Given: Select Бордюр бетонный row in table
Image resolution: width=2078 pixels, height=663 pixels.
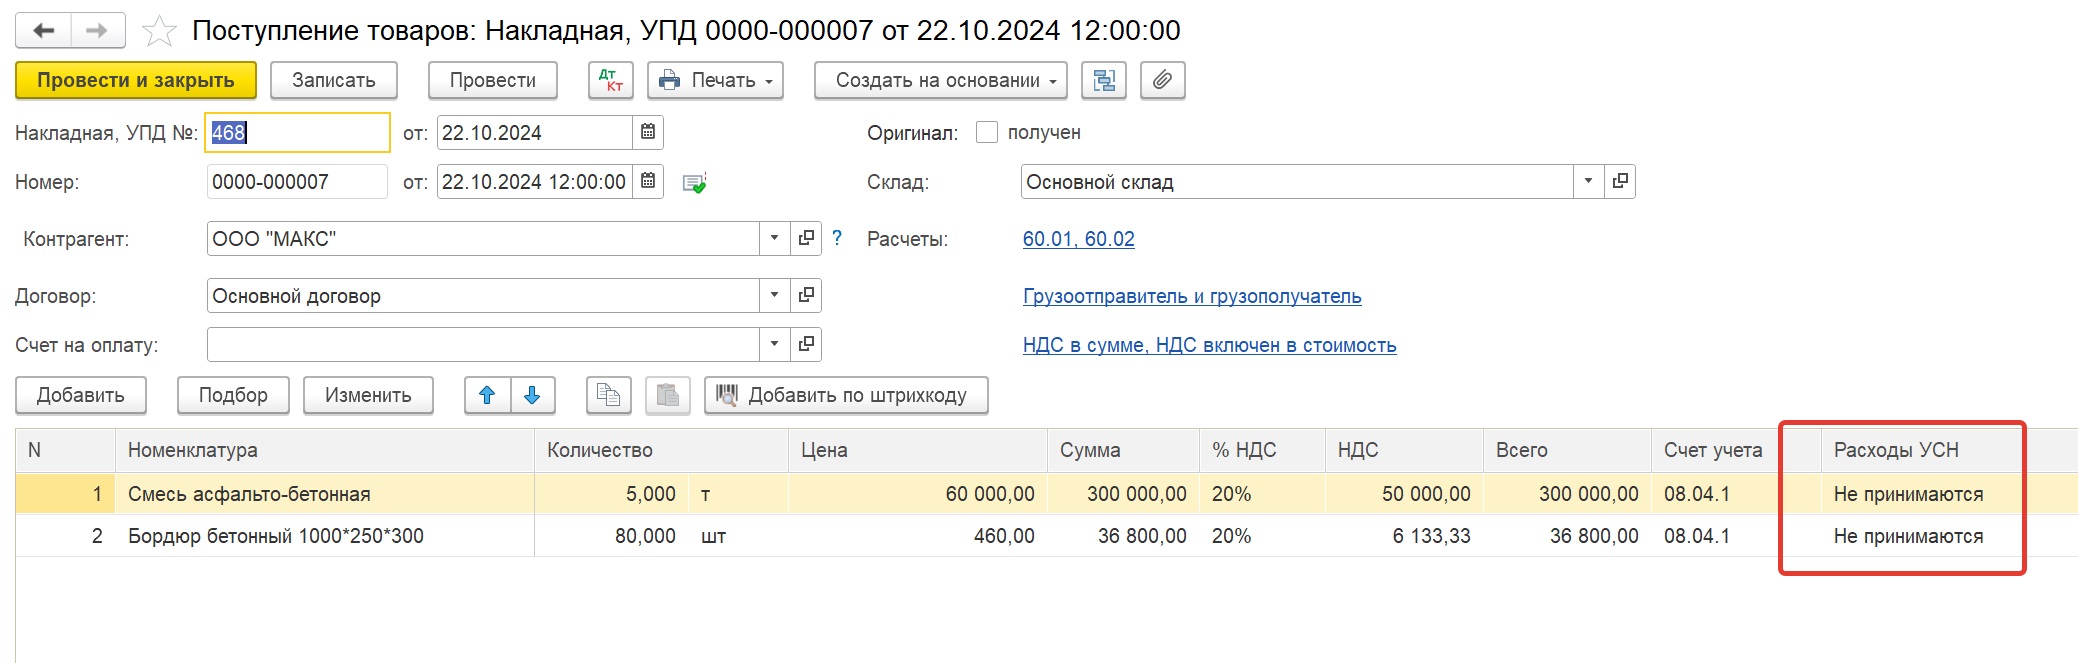Looking at the screenshot, I should click(1046, 536).
